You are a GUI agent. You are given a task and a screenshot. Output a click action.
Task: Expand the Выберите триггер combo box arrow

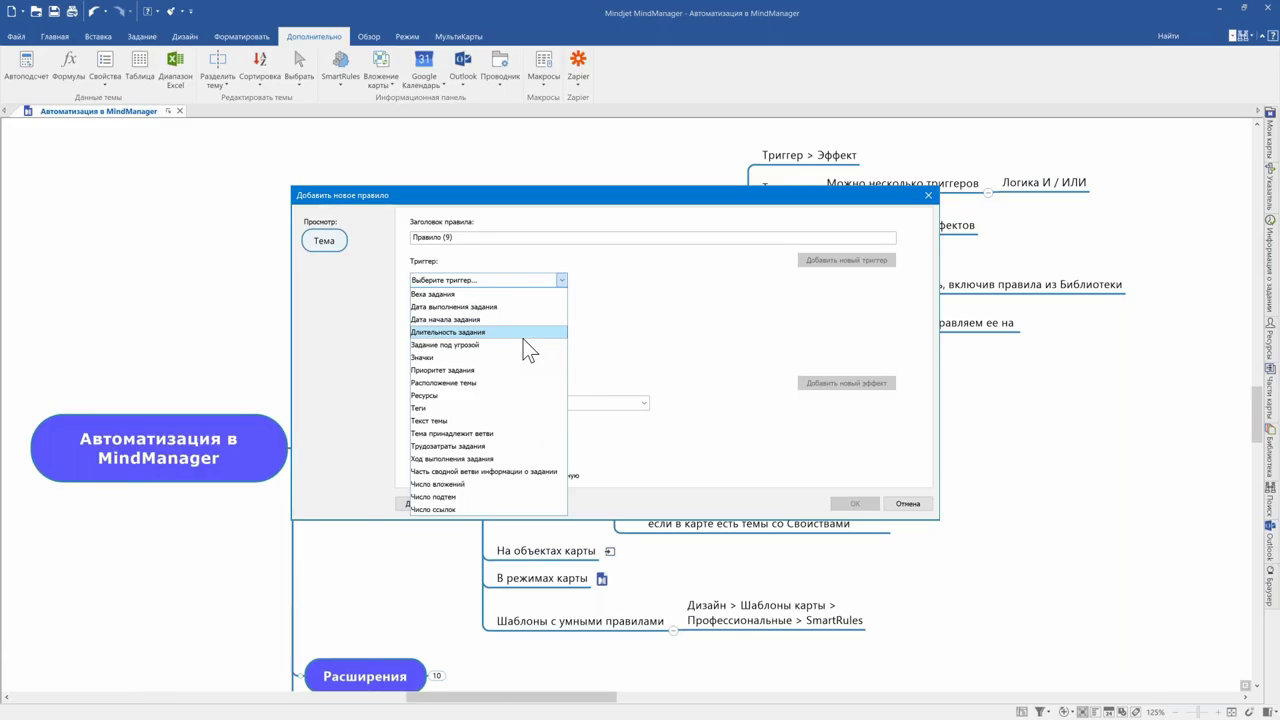click(x=562, y=280)
